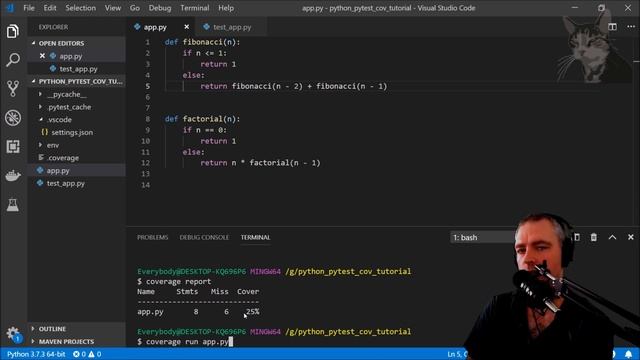
Task: Open the editor more actions ellipsis
Action: pyautogui.click(x=631, y=27)
